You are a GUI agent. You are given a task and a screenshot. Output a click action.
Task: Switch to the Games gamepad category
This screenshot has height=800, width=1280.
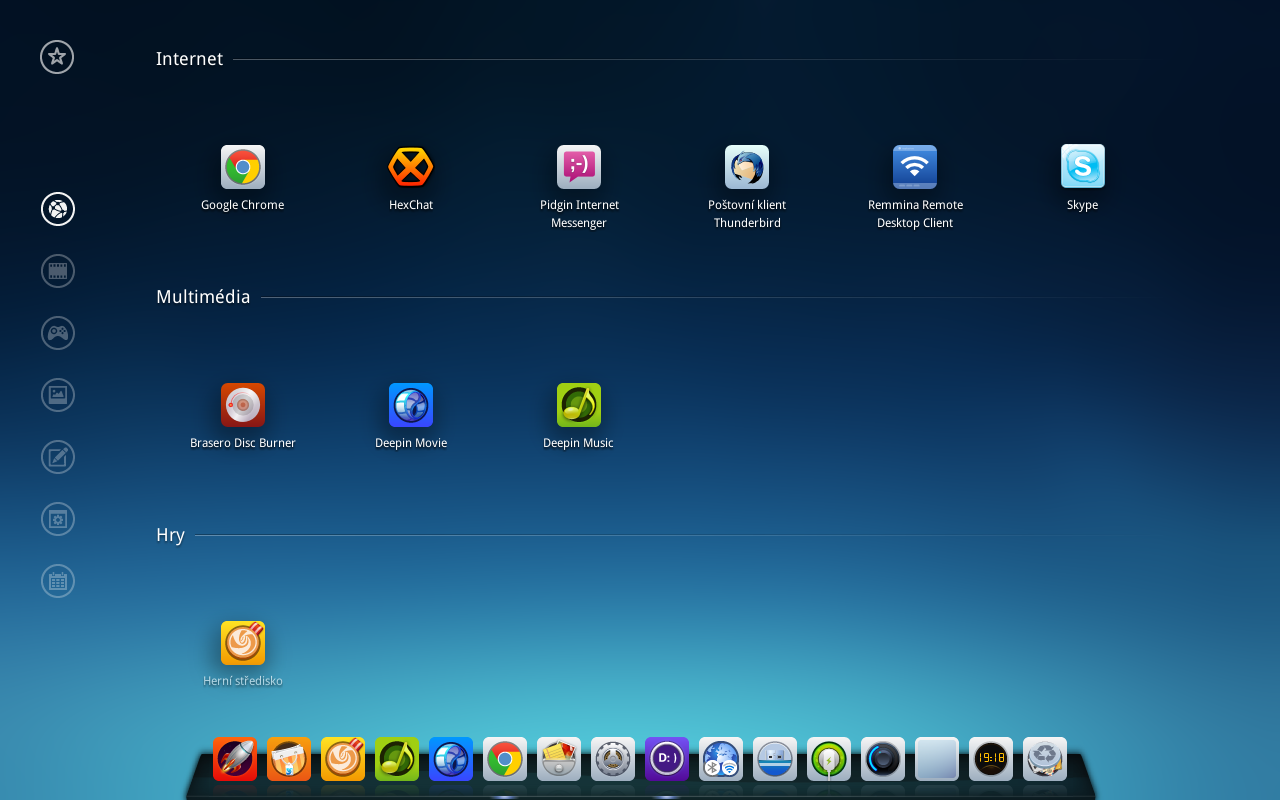57,333
